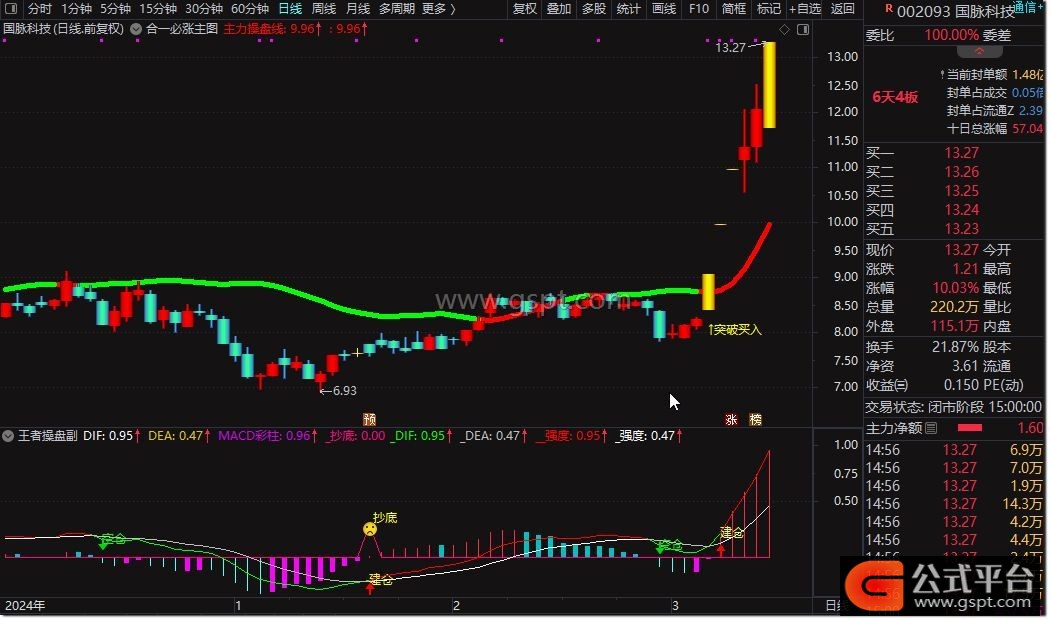Click the red R badge beside stock code
This screenshot has width=1050, height=619.
point(889,9)
